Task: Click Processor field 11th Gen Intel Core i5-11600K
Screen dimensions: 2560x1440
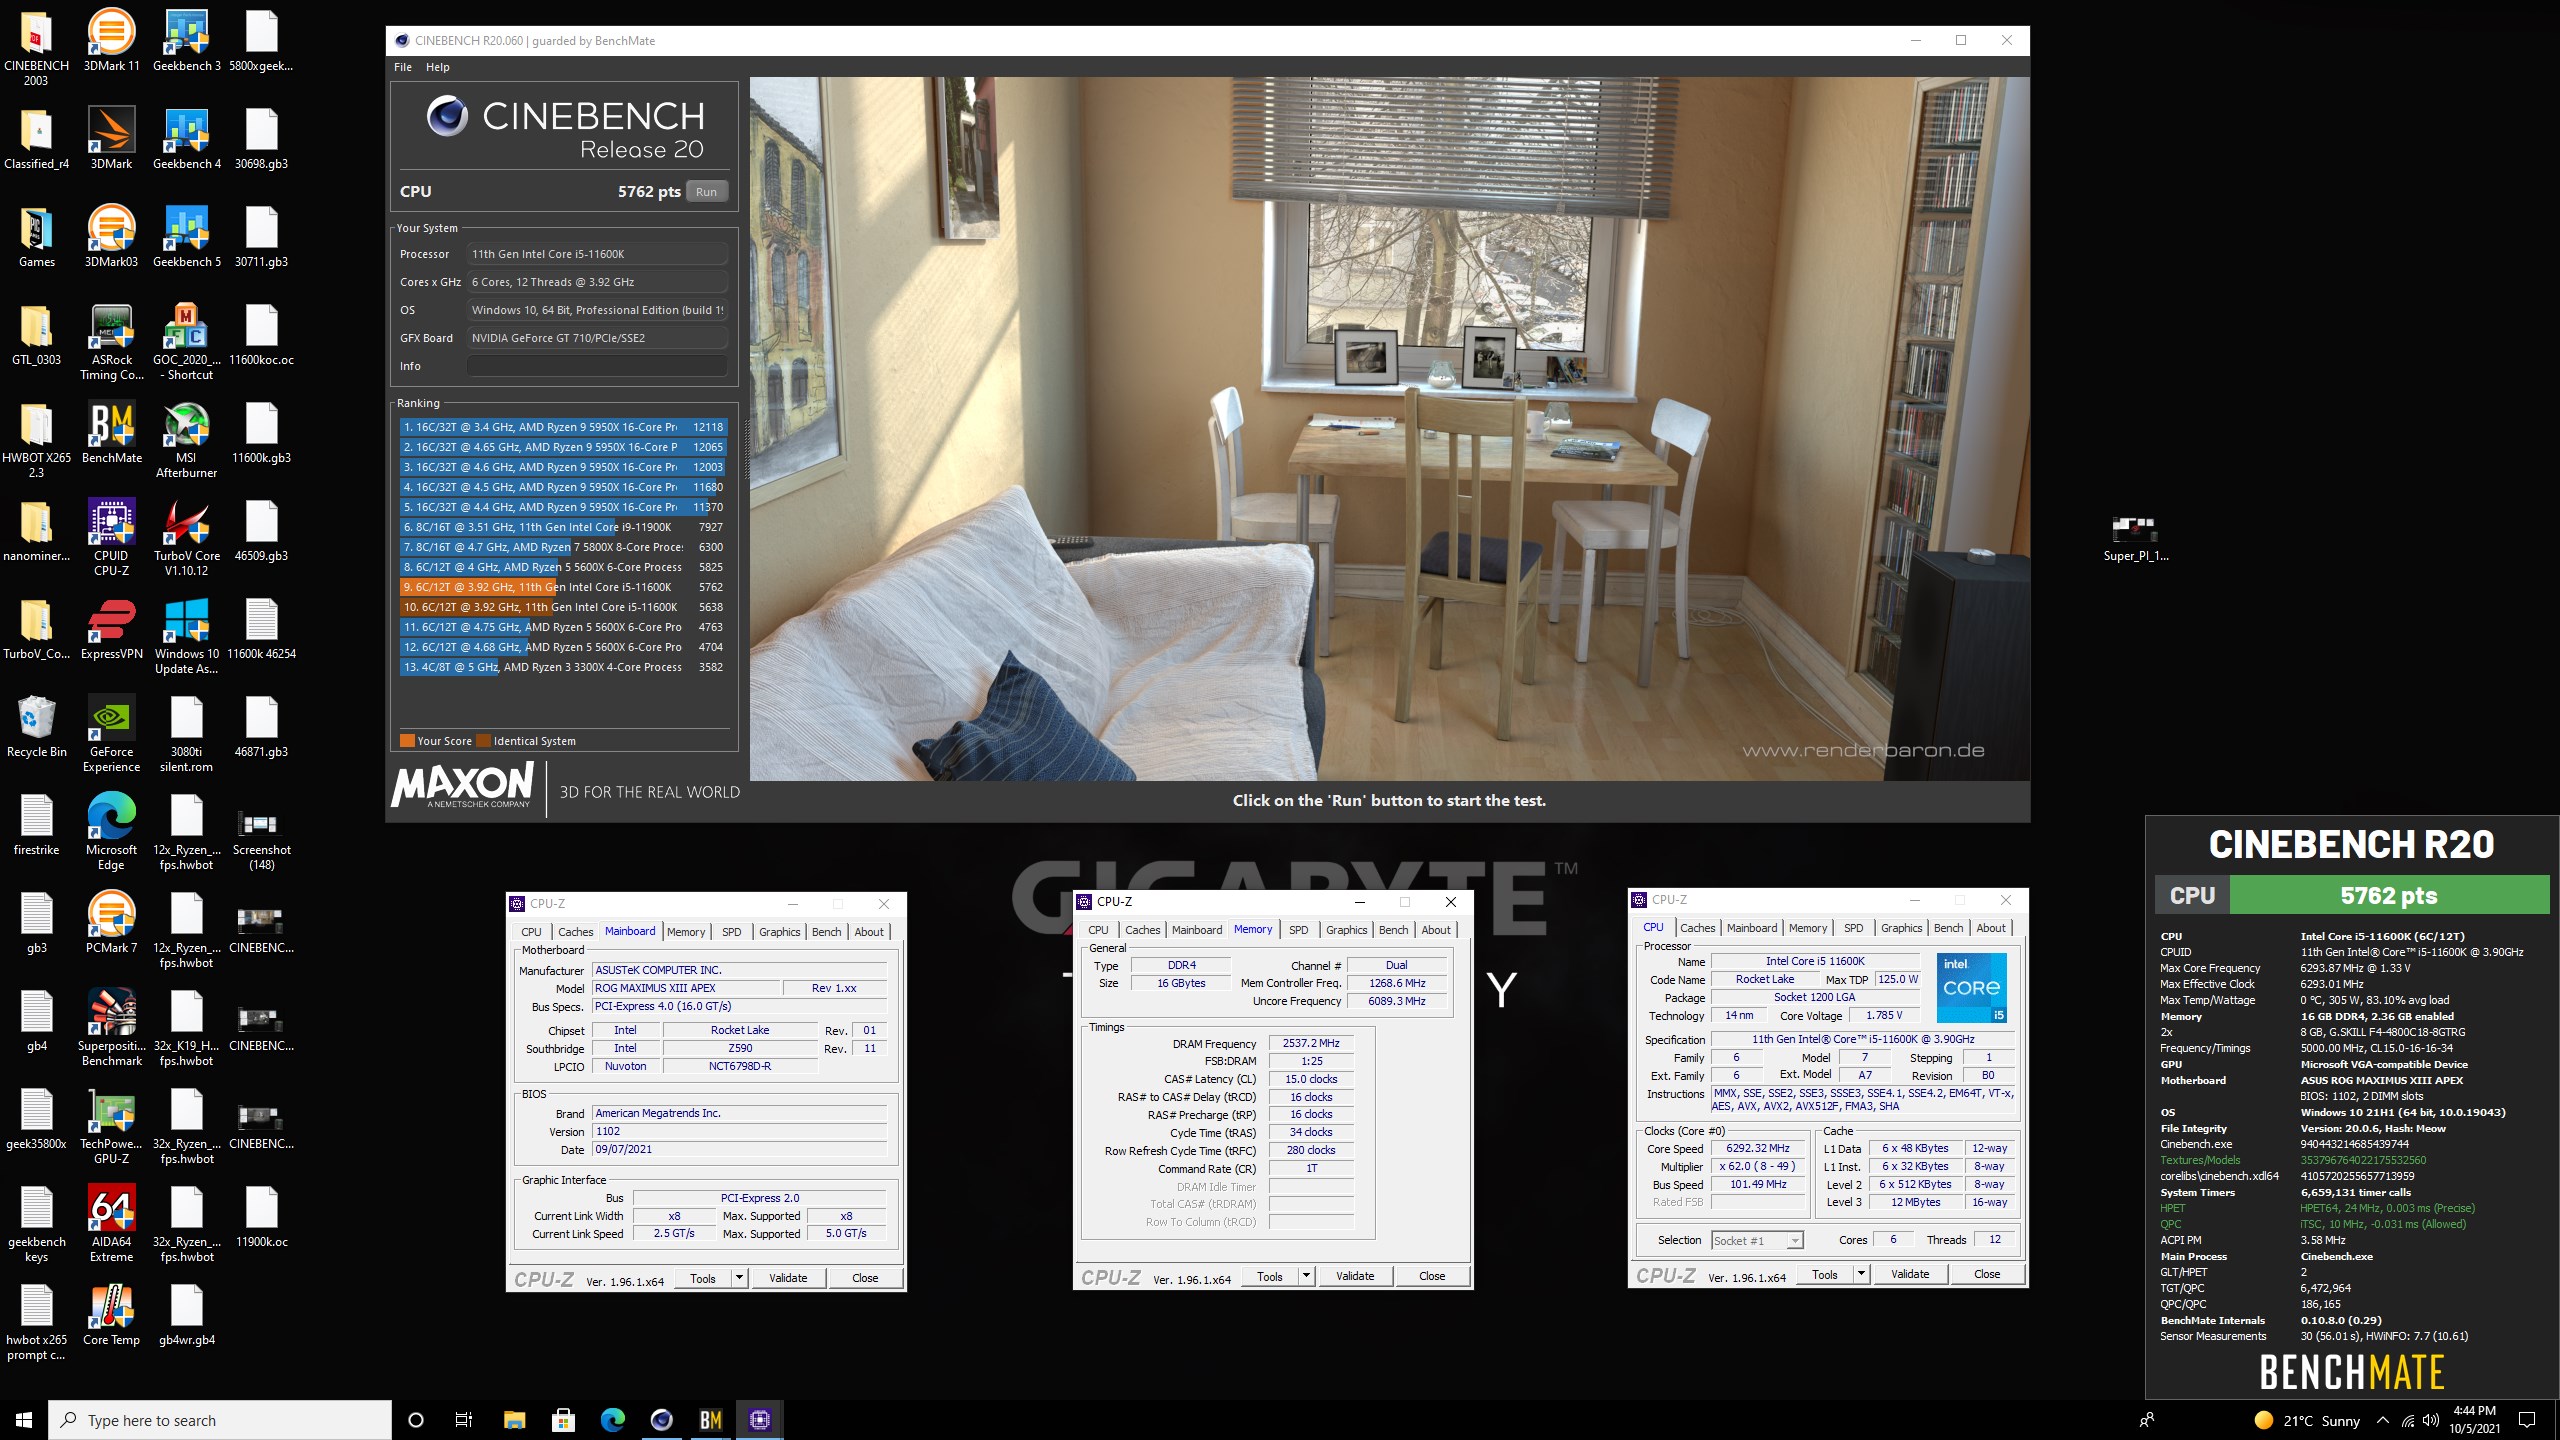Action: [597, 254]
